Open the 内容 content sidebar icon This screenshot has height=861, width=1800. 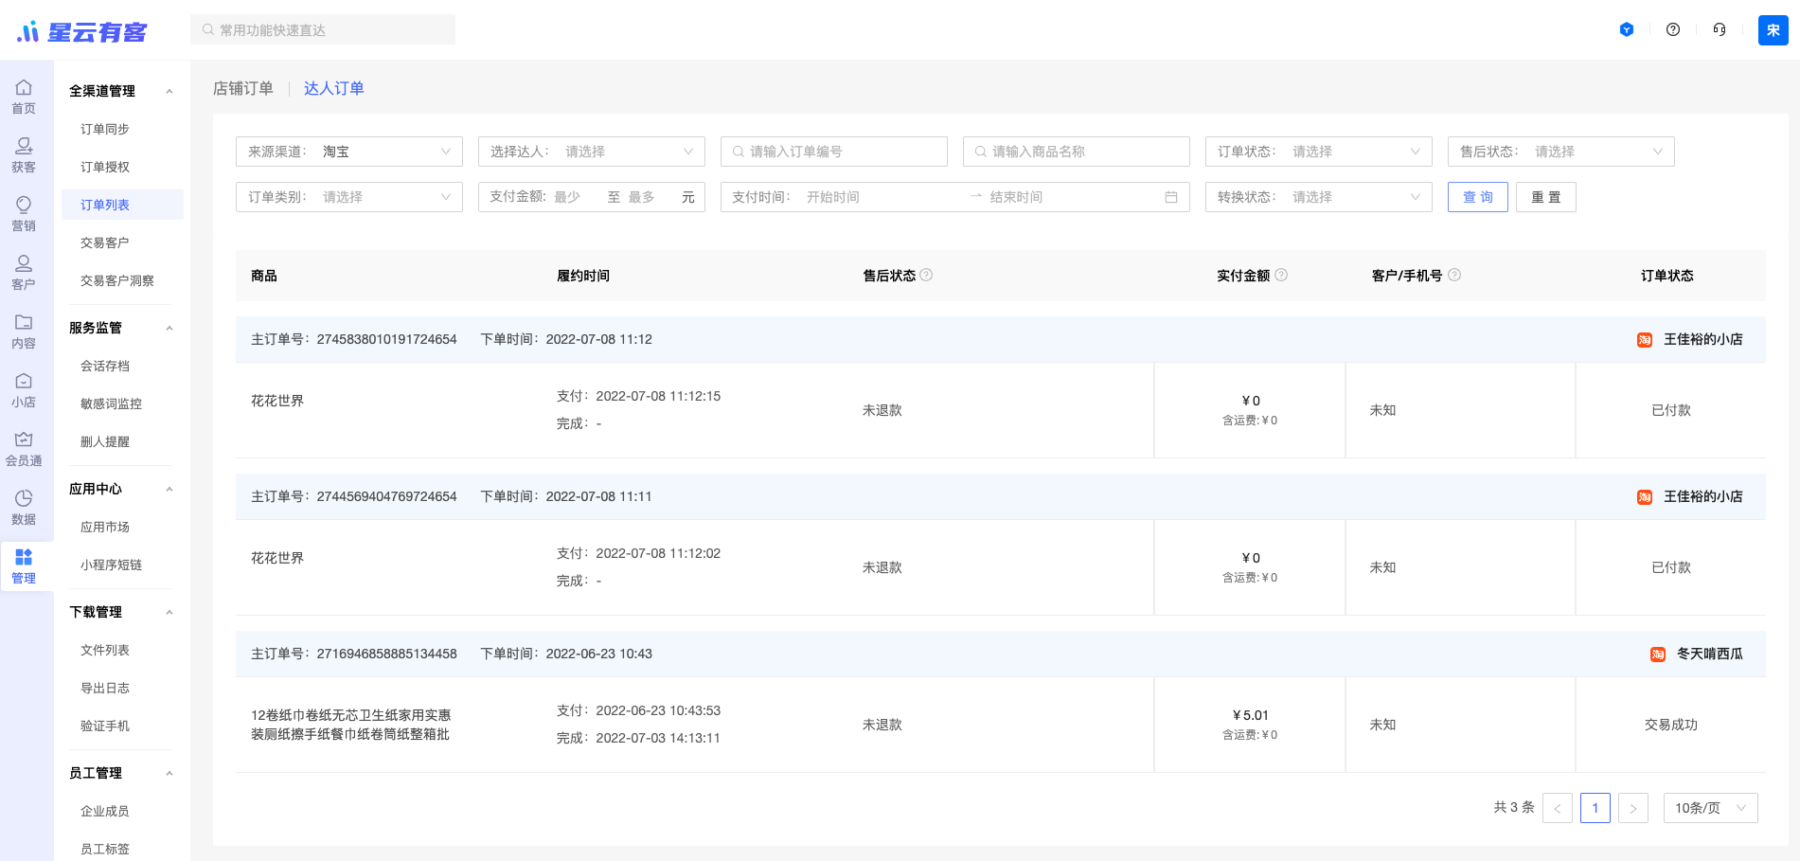(x=24, y=331)
